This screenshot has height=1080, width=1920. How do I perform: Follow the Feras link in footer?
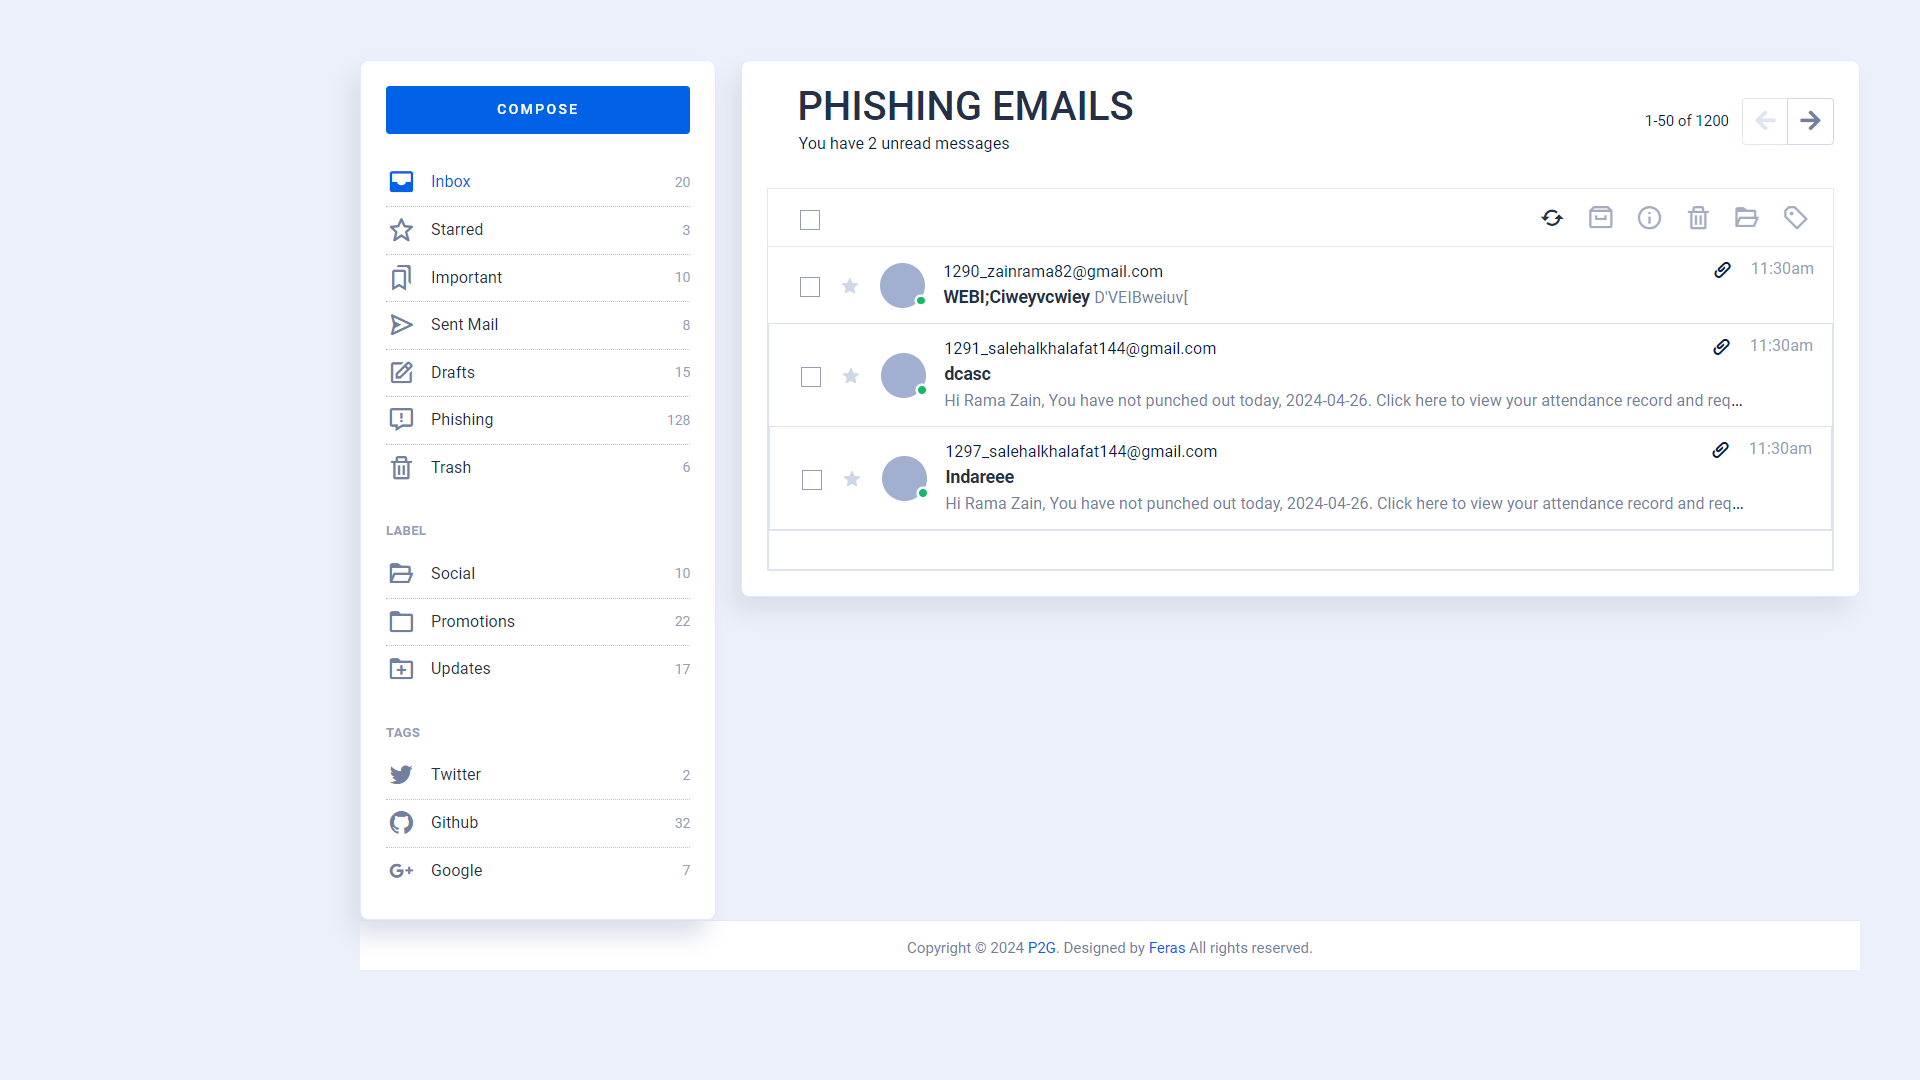[x=1166, y=948]
